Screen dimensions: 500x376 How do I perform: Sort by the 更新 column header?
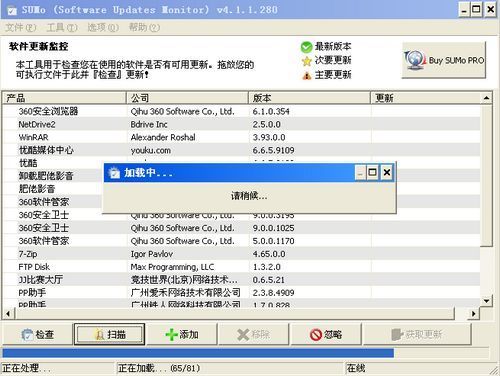(x=426, y=98)
